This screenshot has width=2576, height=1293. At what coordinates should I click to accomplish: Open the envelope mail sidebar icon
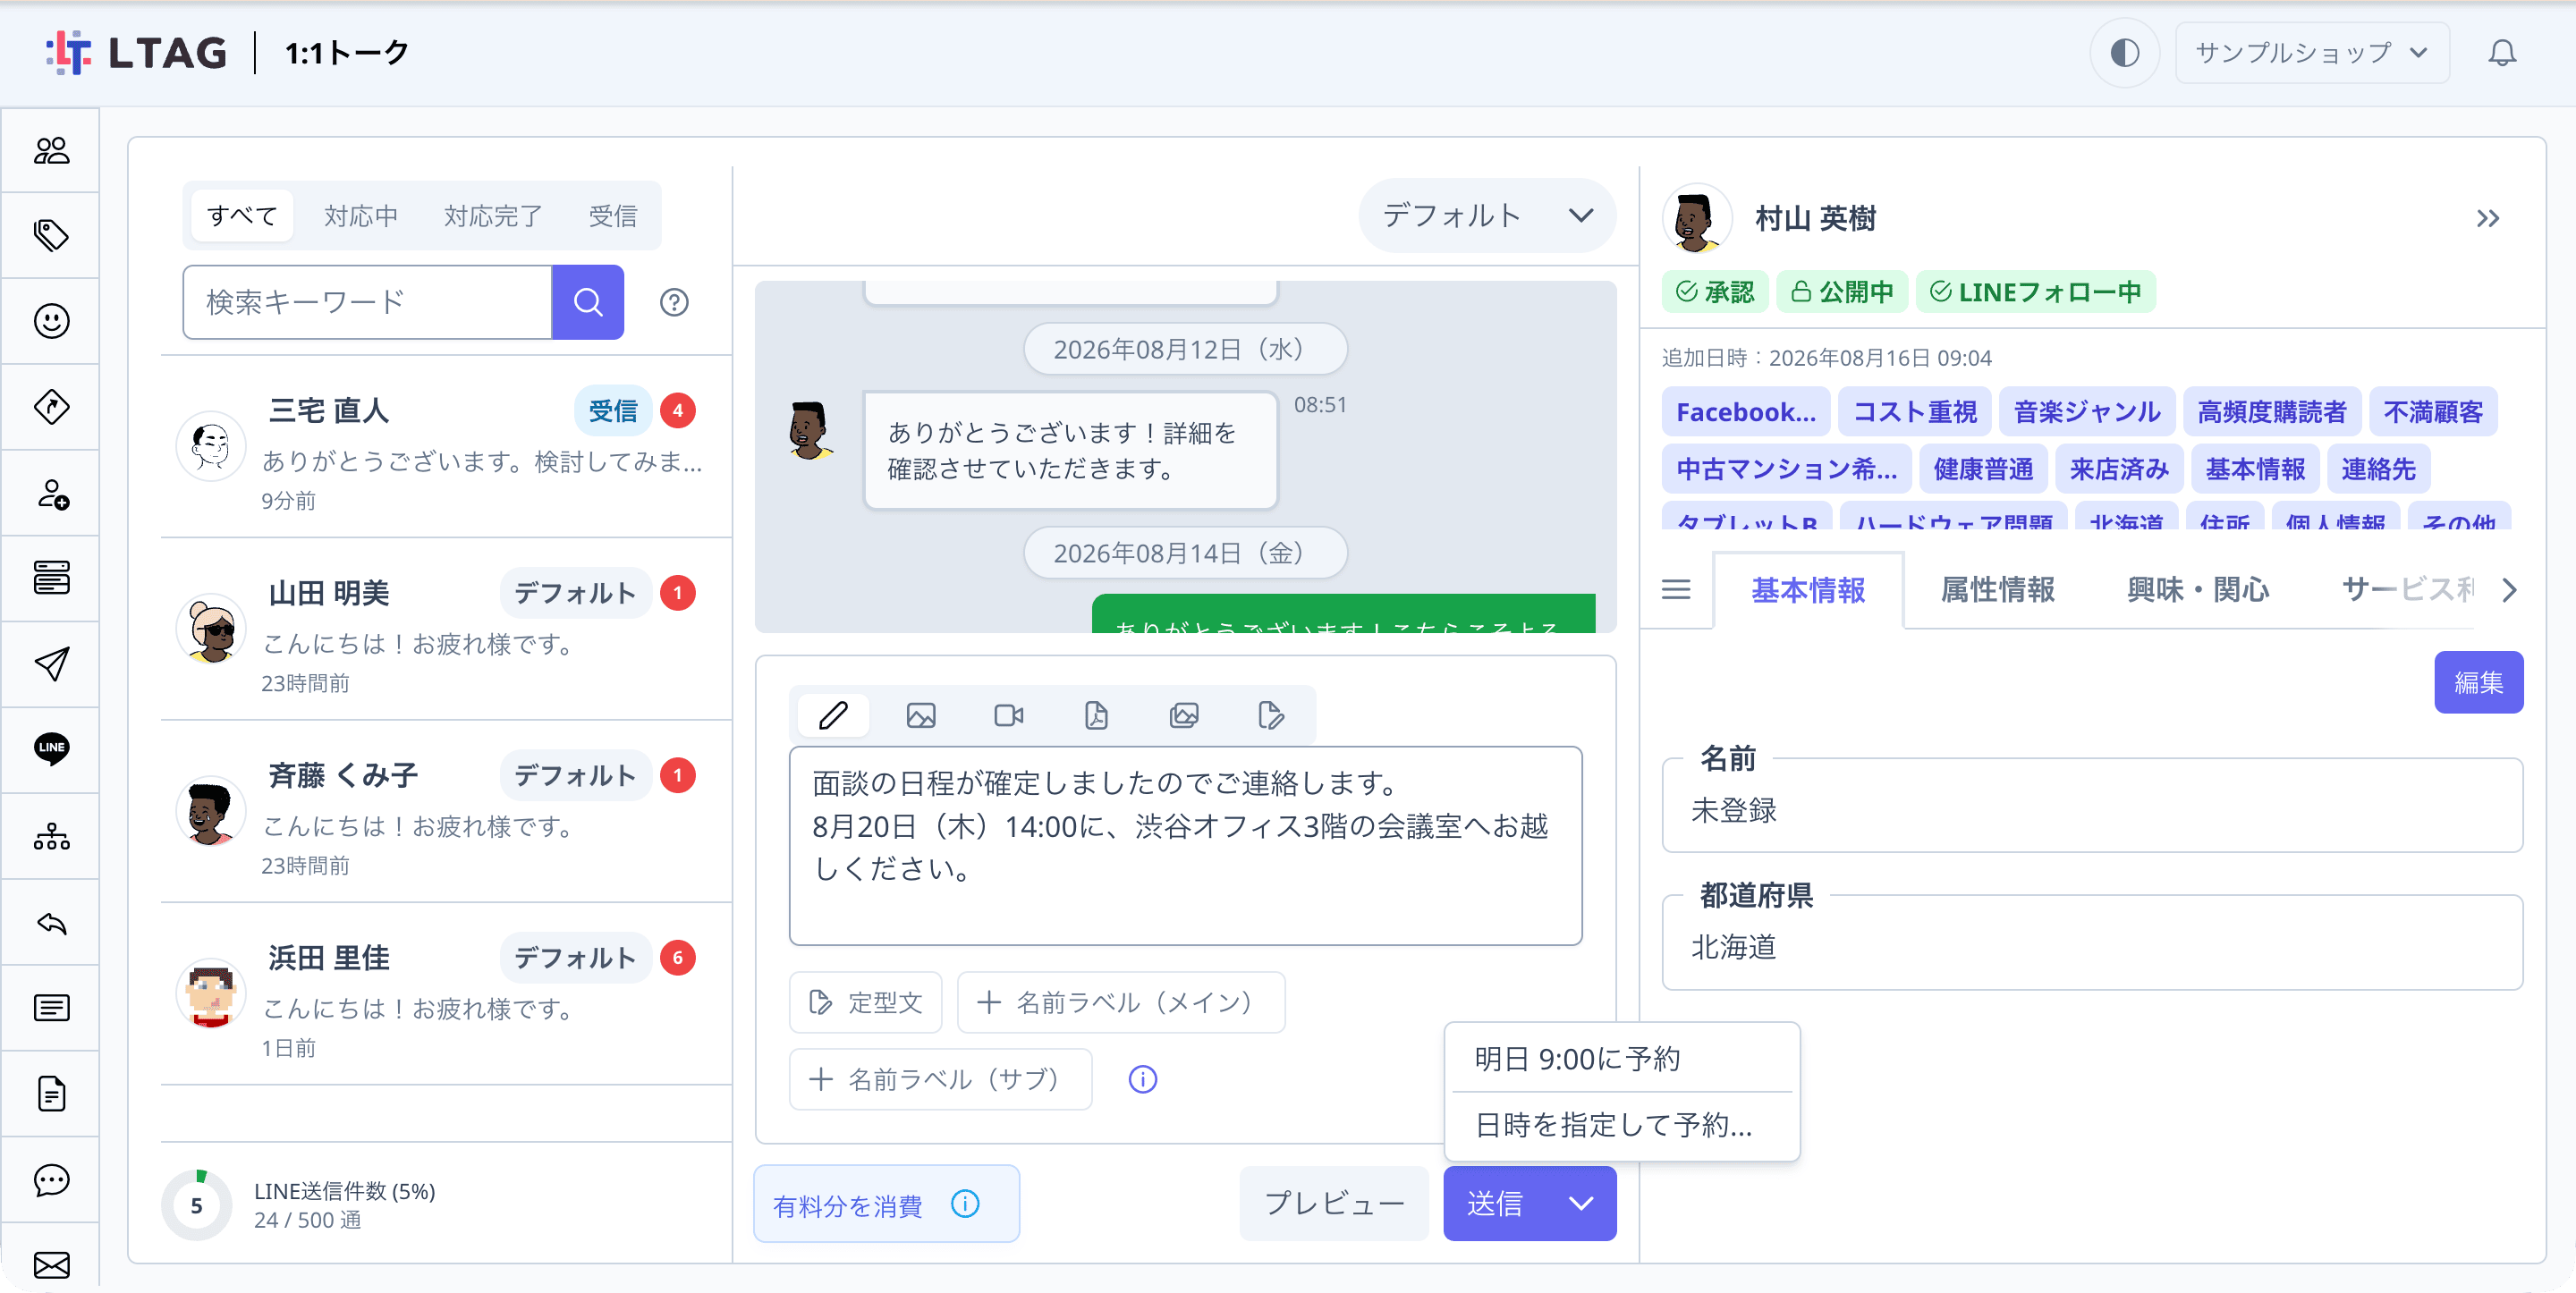51,1264
